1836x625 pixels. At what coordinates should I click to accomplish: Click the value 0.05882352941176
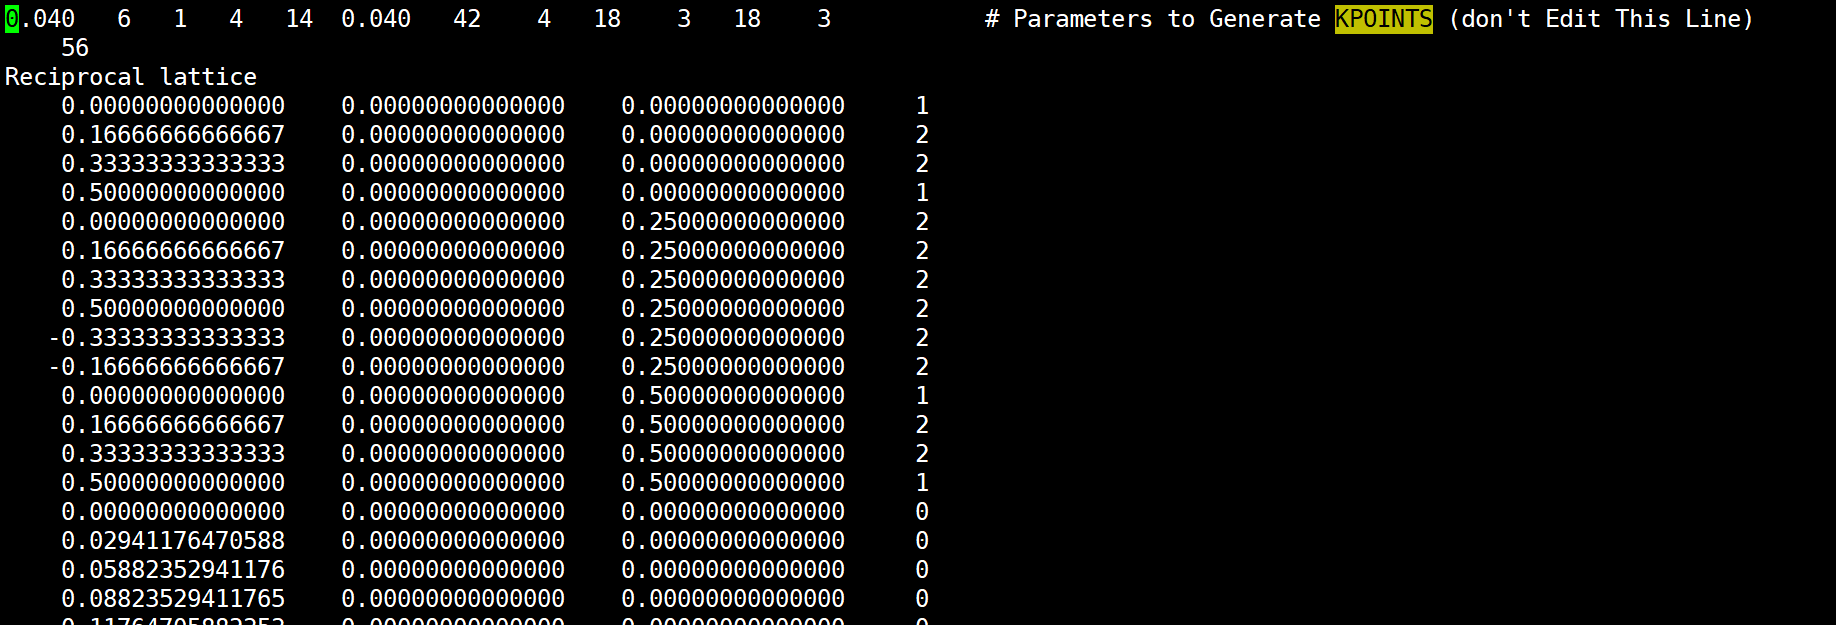(173, 570)
